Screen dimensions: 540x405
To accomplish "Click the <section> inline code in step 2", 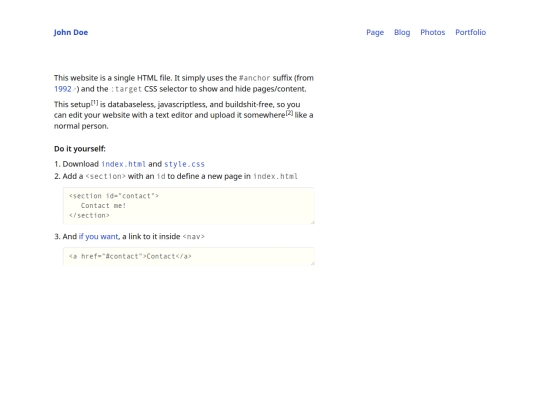I will 105,176.
